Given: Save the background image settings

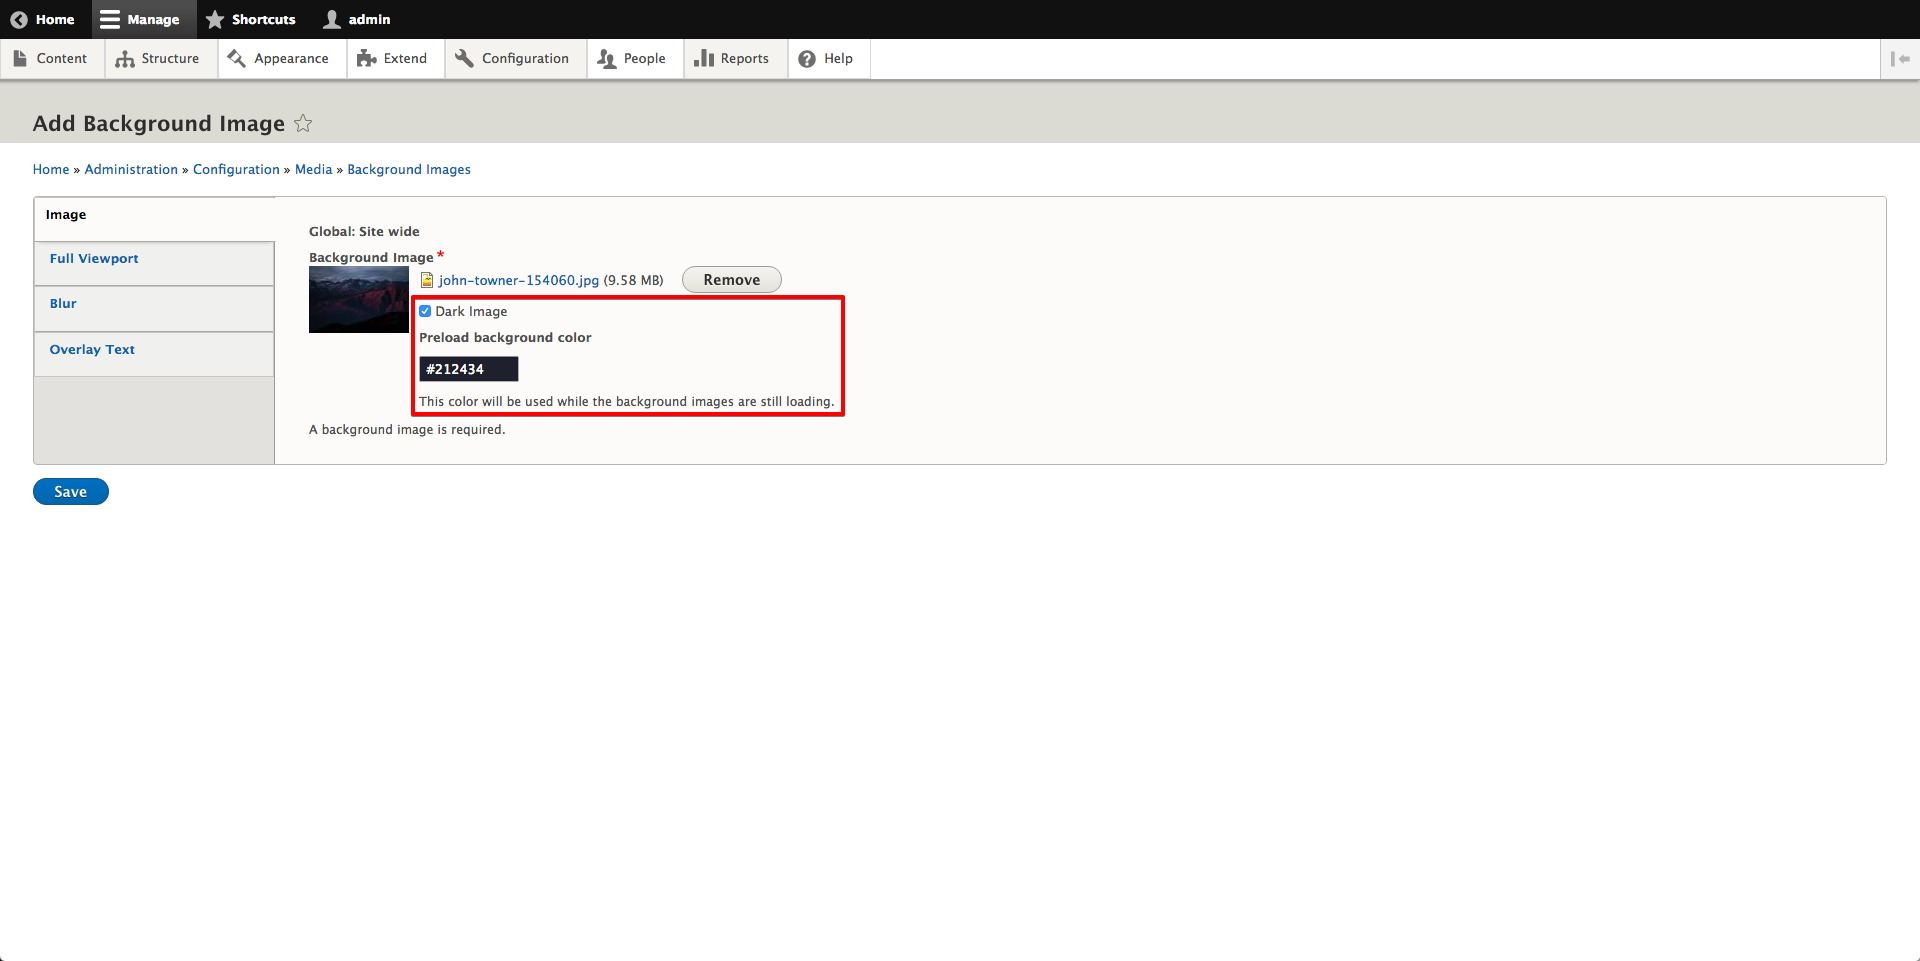Looking at the screenshot, I should tap(70, 492).
